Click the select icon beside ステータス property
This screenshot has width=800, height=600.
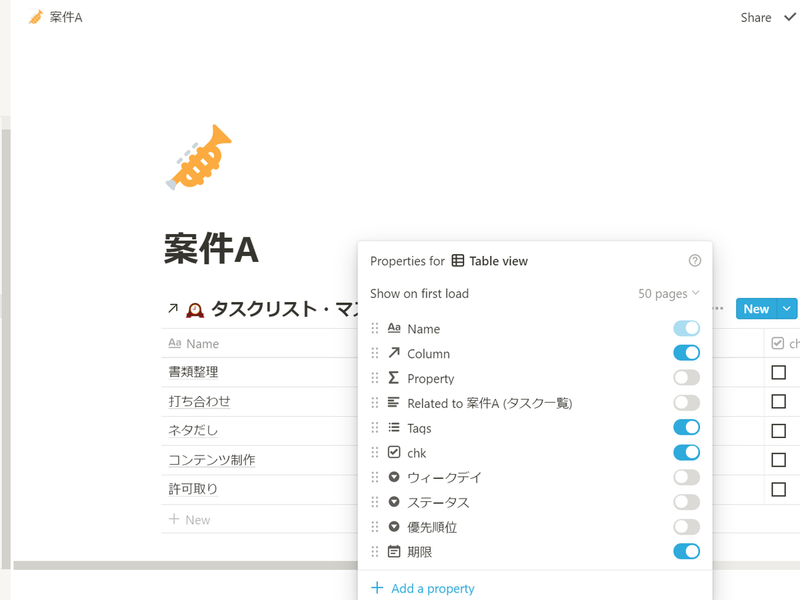[397, 502]
